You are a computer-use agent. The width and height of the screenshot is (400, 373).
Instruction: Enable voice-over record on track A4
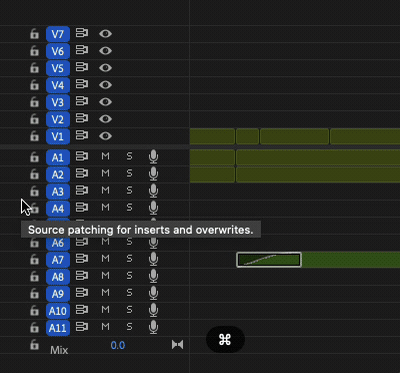pyautogui.click(x=153, y=208)
